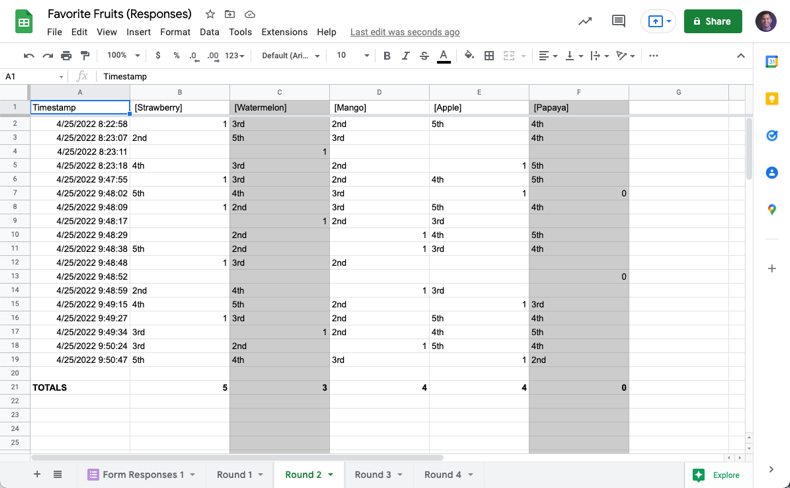Switch to Form Responses 1 tab
The height and width of the screenshot is (488, 790).
143,475
